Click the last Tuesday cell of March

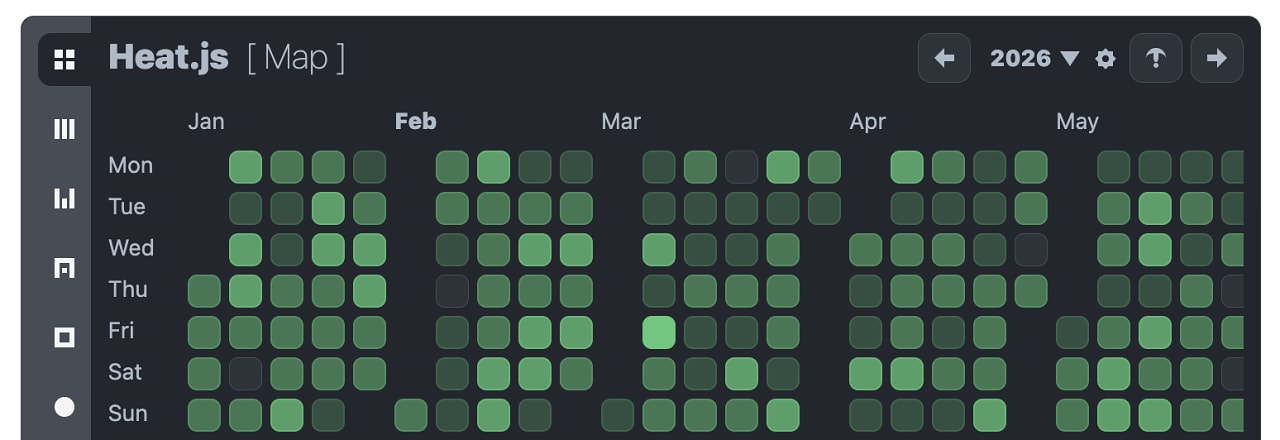coord(824,208)
